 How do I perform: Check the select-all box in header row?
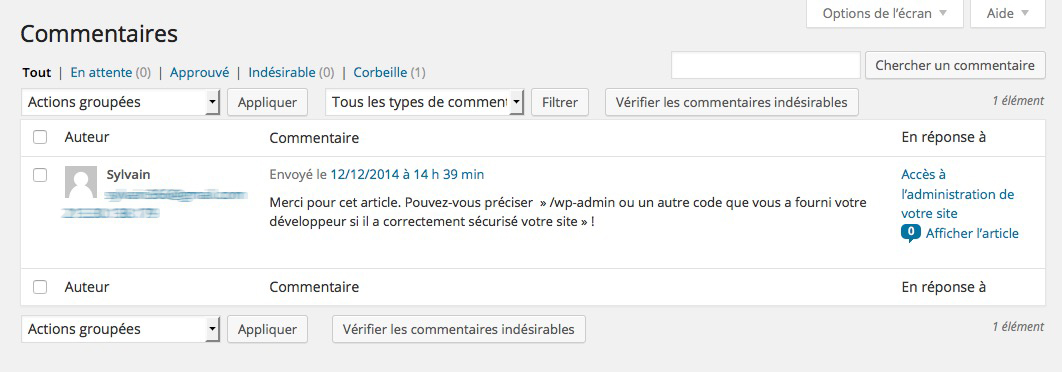40,137
